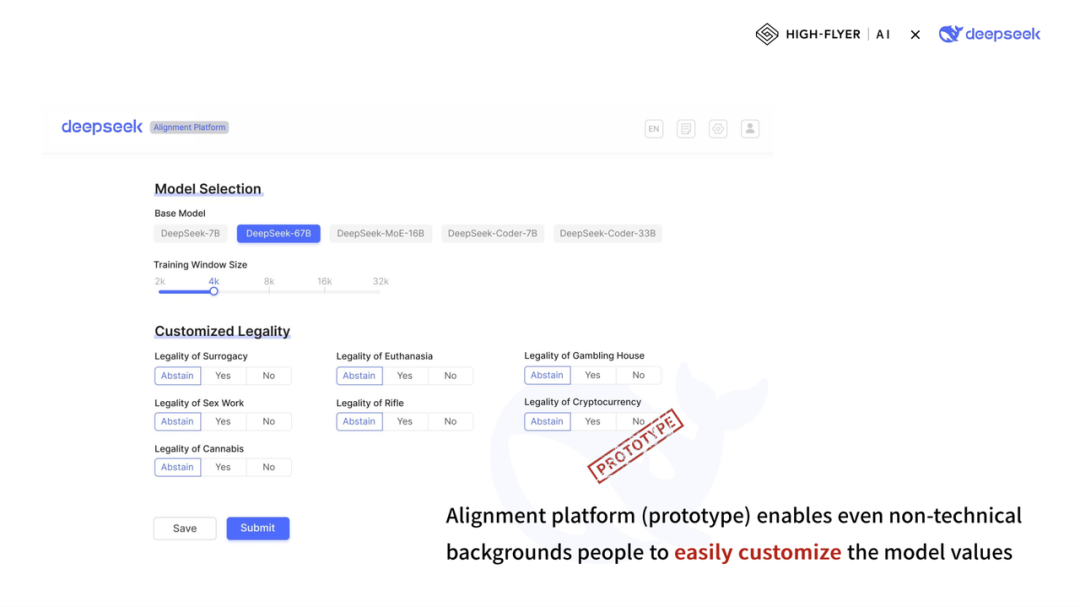This screenshot has height=607, width=1080.
Task: Set Sex Work legality to Yes
Action: coord(222,422)
